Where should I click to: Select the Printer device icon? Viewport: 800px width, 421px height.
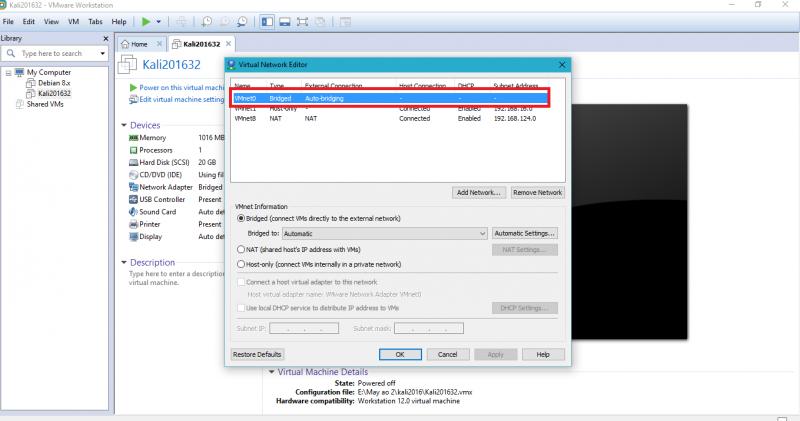133,225
